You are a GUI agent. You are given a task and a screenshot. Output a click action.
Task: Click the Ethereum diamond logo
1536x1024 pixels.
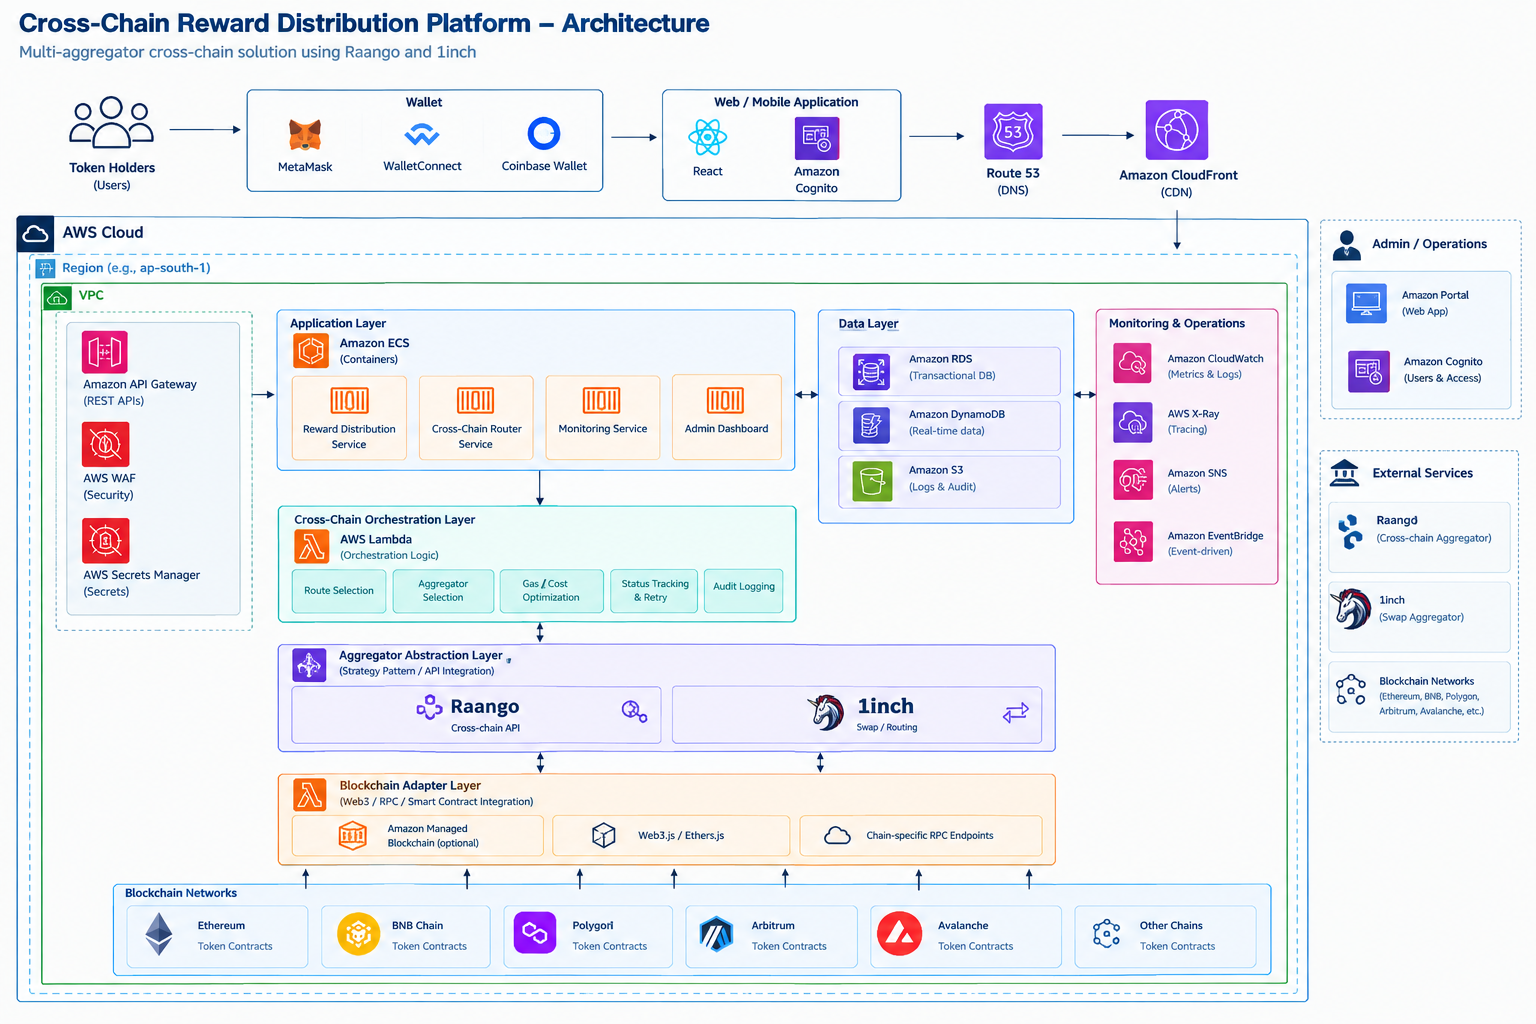click(159, 935)
